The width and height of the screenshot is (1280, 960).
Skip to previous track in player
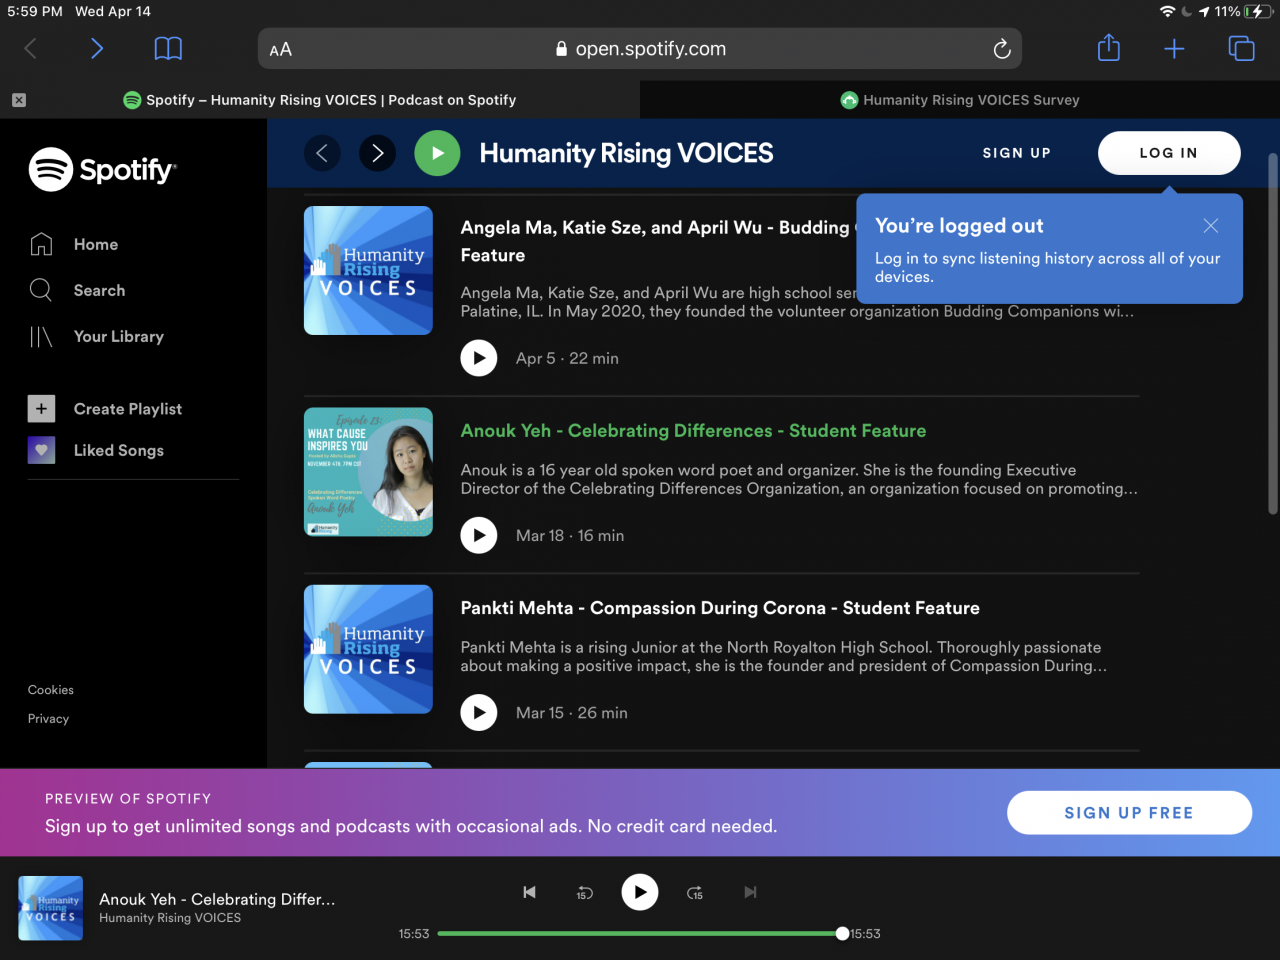click(x=530, y=892)
